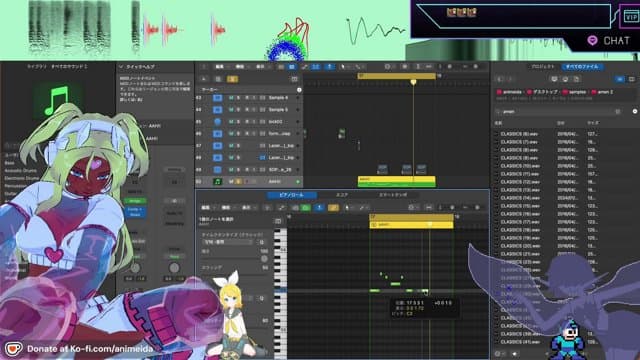640x360 pixels.
Task: Open the 編集 menu in piano roll
Action: [x=207, y=208]
